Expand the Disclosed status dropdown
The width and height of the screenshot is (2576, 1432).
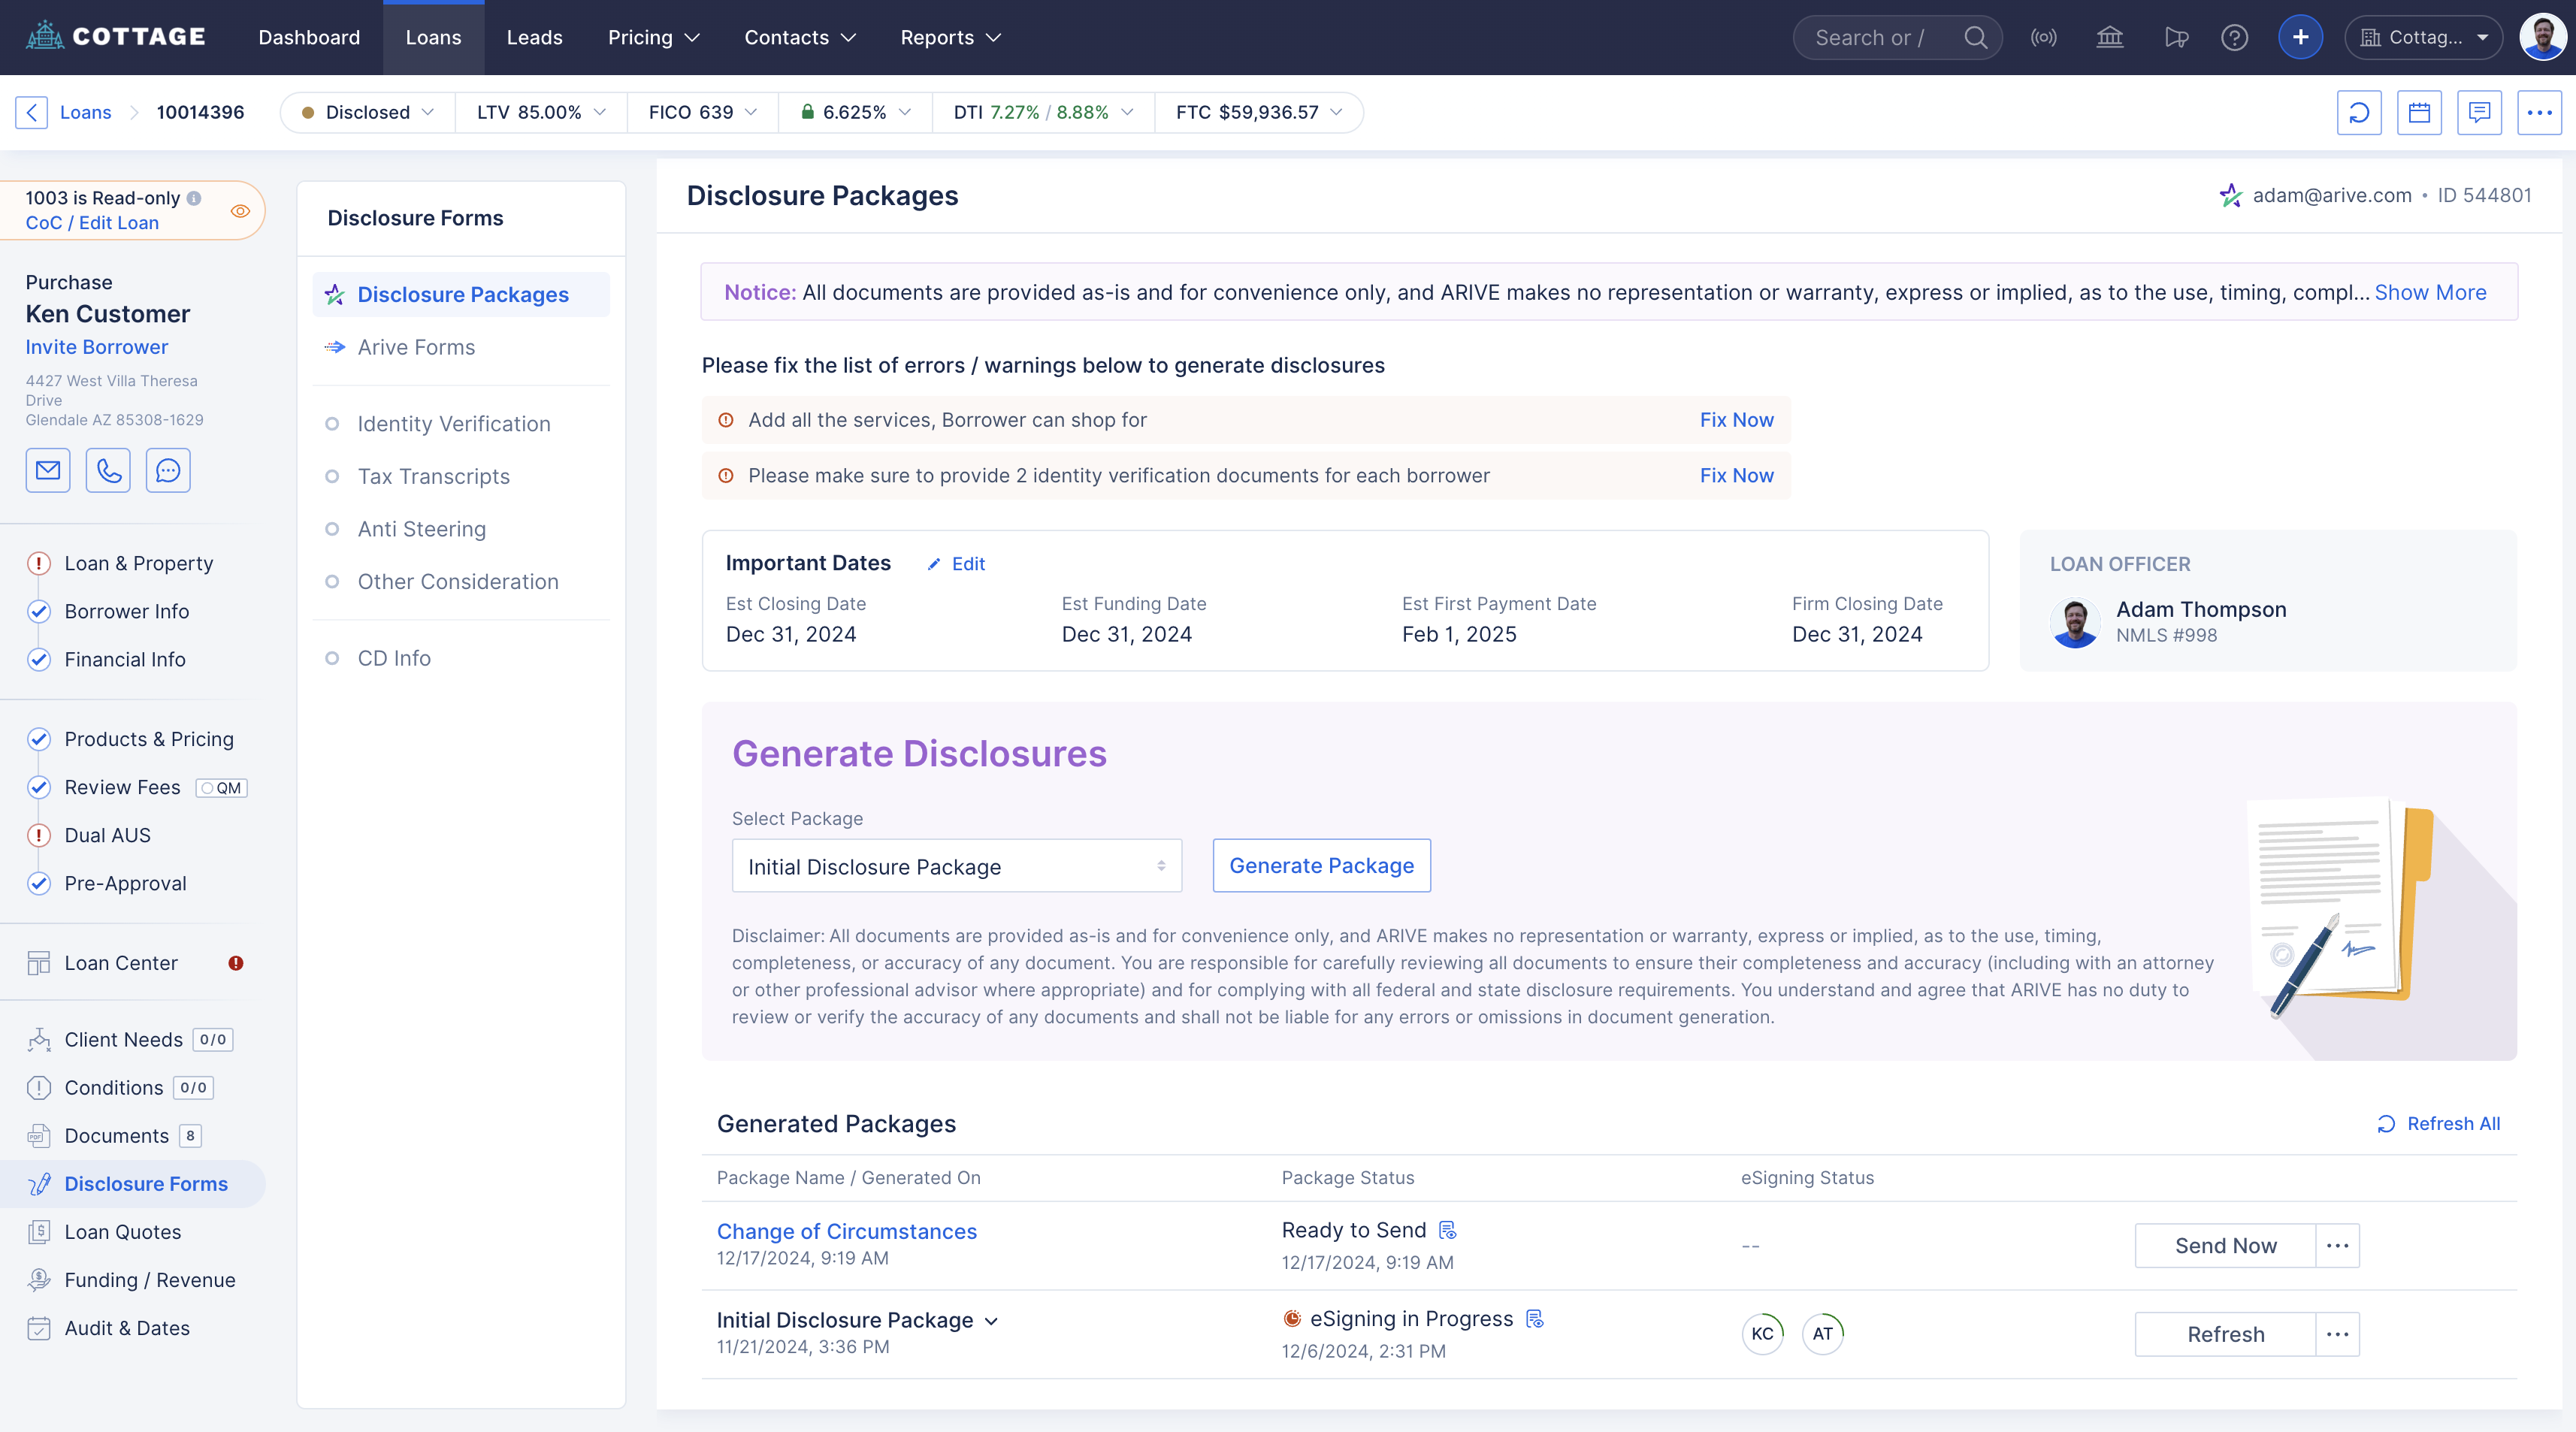tap(368, 112)
